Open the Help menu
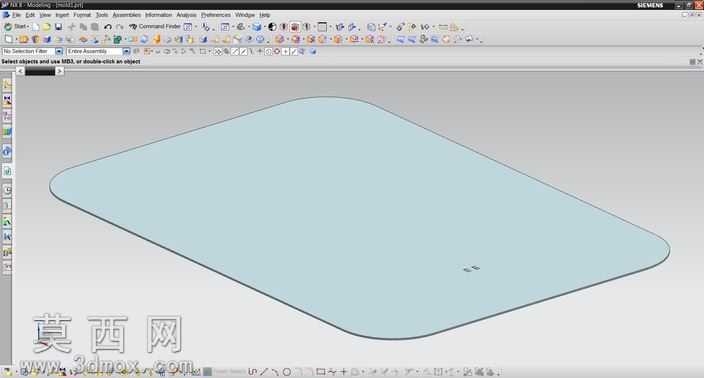The width and height of the screenshot is (704, 378). coord(265,15)
